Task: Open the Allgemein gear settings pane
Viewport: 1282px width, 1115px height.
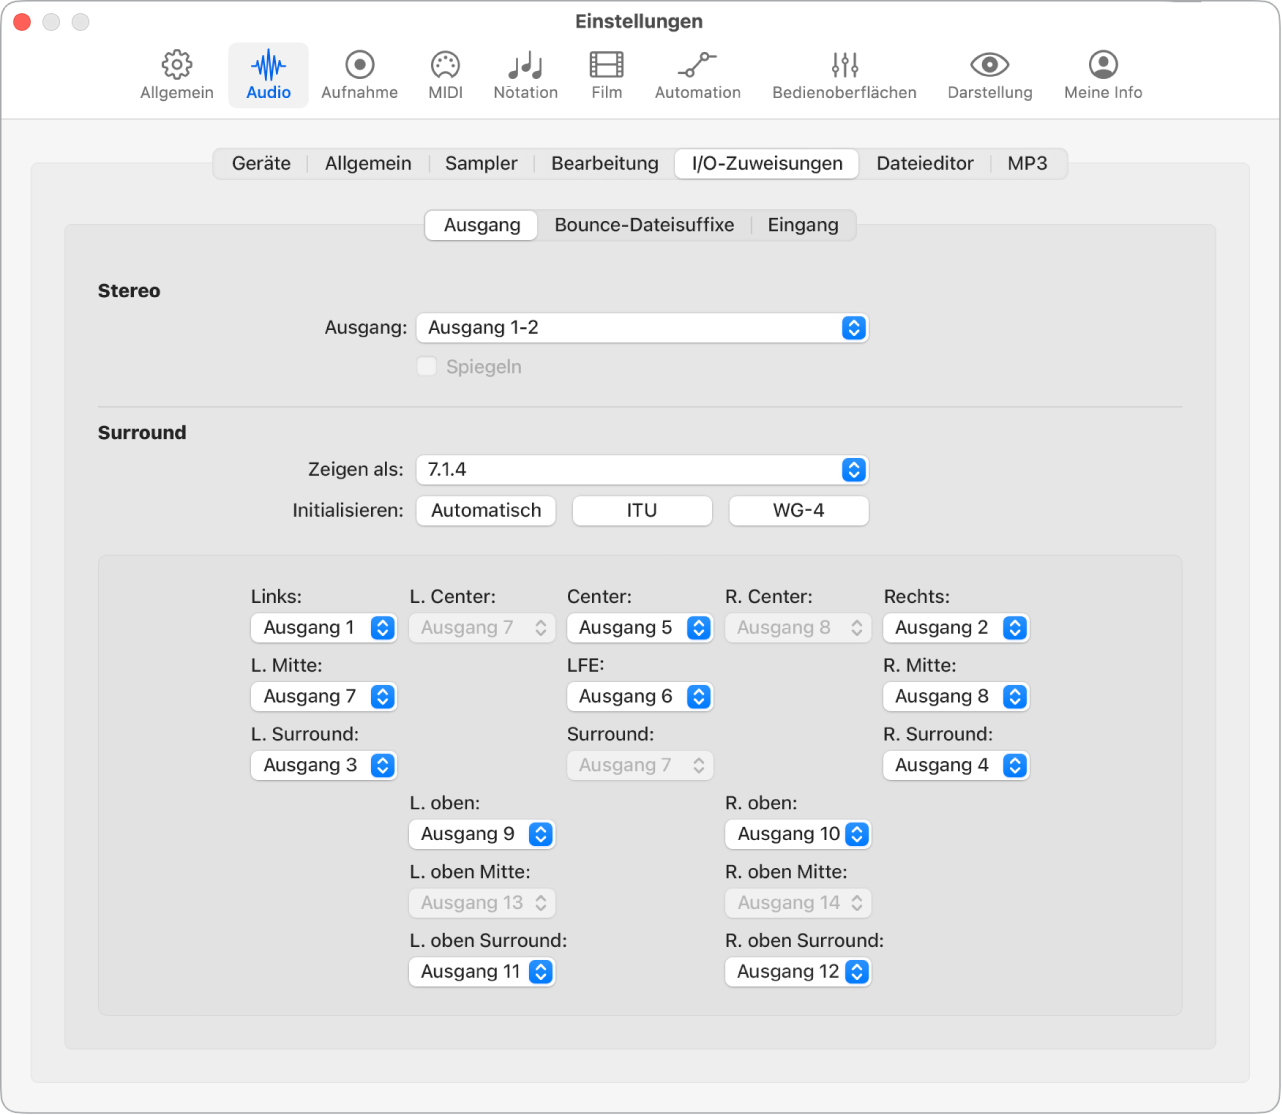Action: 177,75
